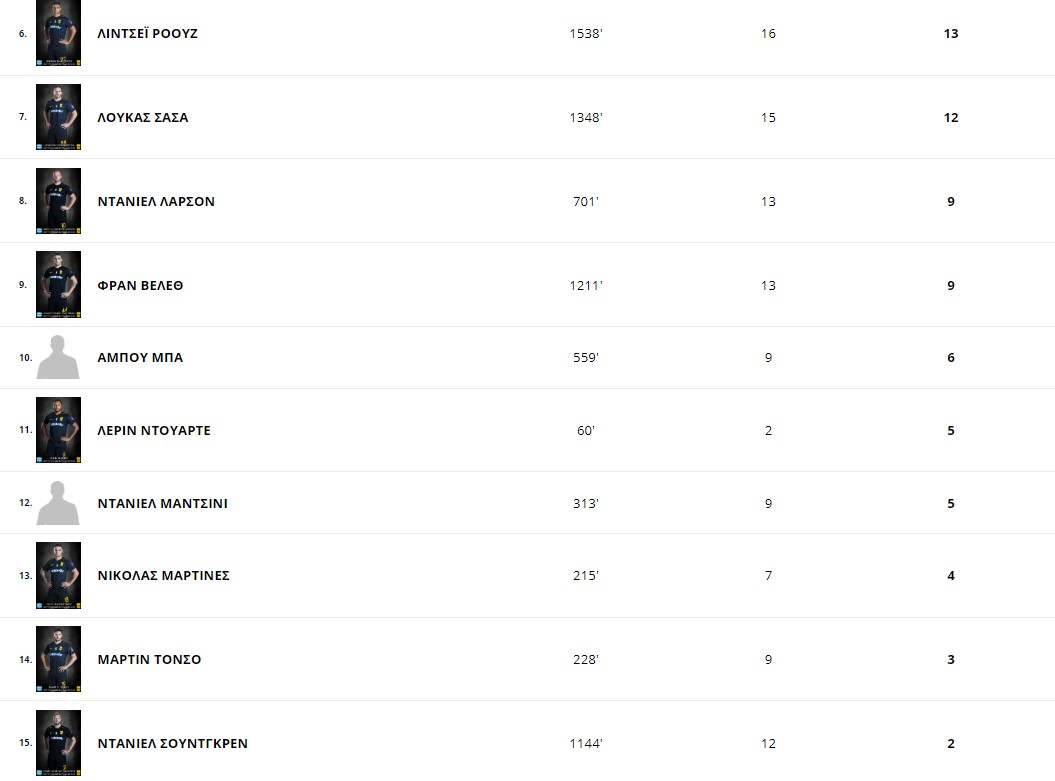The image size is (1055, 781).
Task: Open the ΛΙΝΤΣΕΪ ΡΟΟΥΖ name link
Action: (147, 34)
